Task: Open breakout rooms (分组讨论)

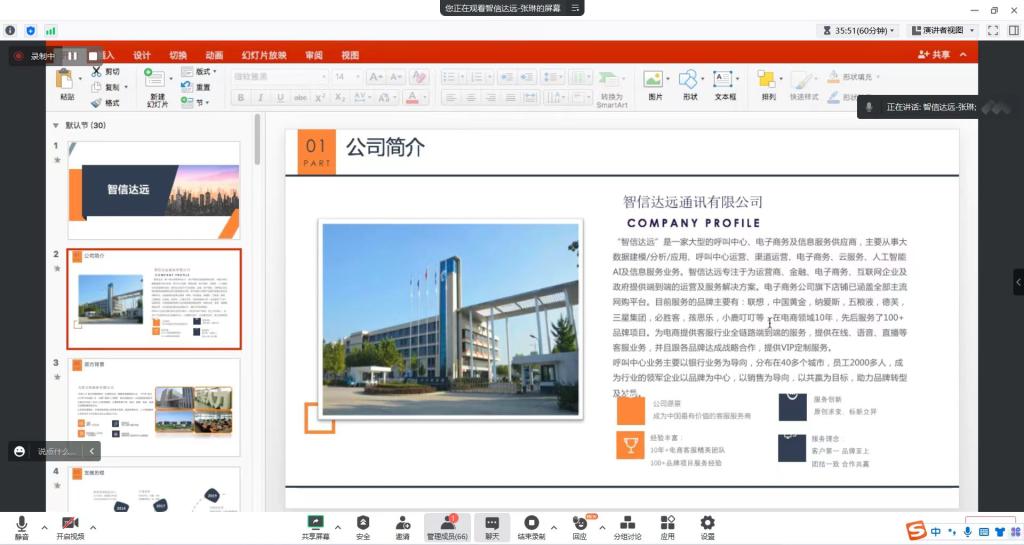Action: tap(627, 527)
